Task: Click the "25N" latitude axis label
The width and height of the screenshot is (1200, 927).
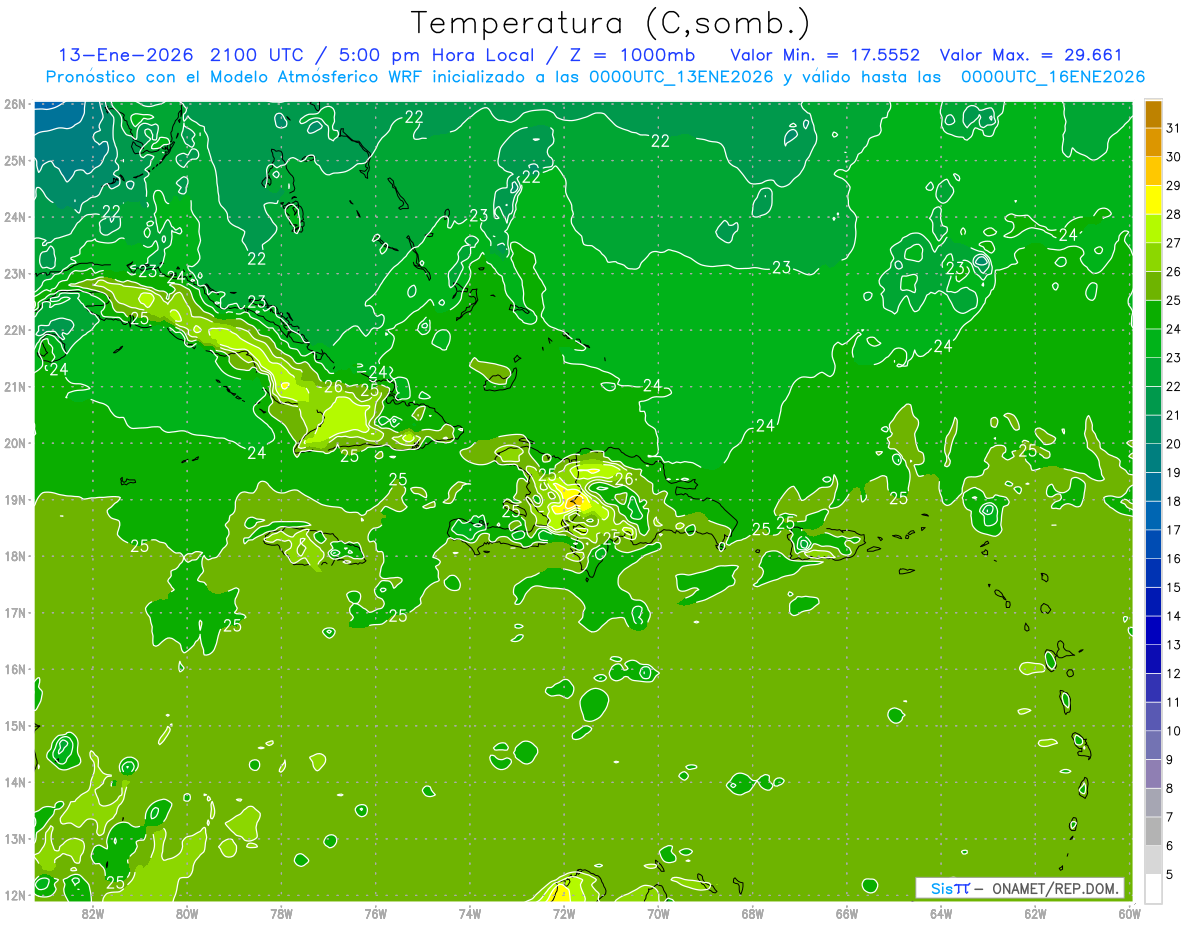Action: pyautogui.click(x=15, y=160)
